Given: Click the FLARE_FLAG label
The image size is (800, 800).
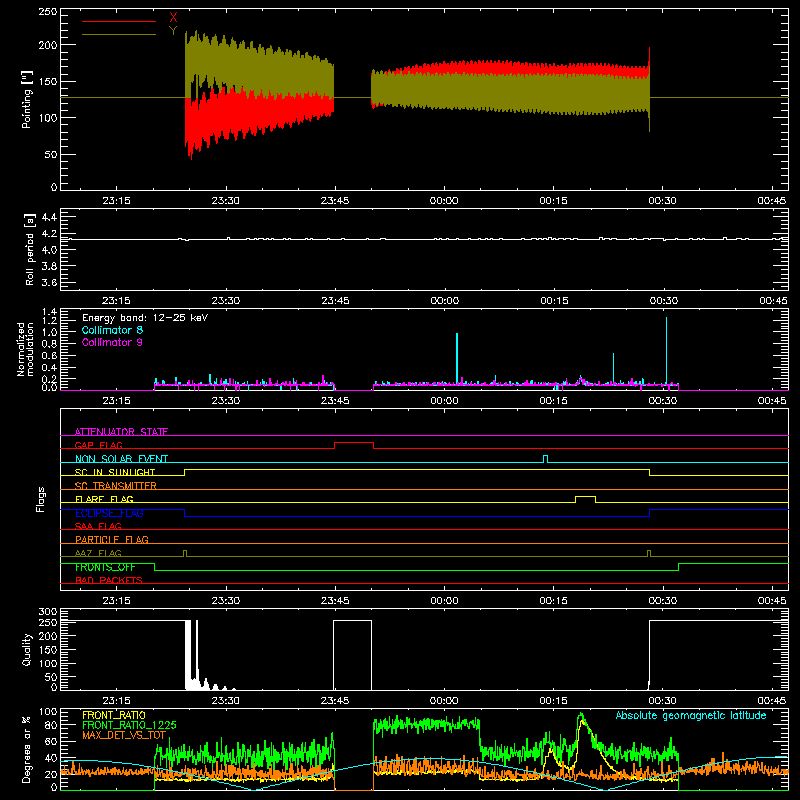Looking at the screenshot, I should coord(104,499).
